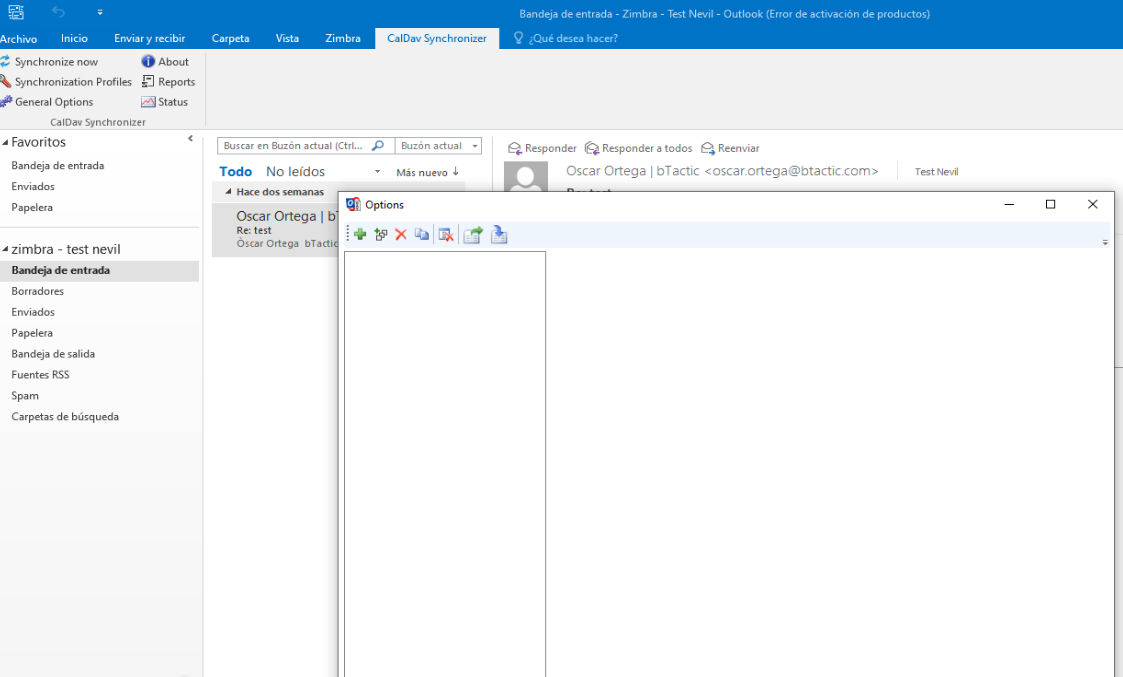Delete selected profile with red X
The width and height of the screenshot is (1123, 677).
(401, 234)
